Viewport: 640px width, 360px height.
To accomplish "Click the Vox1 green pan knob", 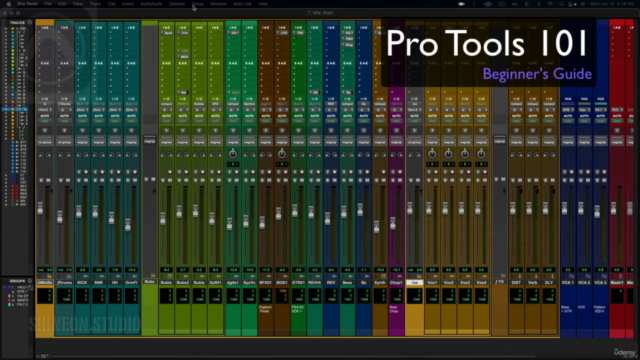I will tap(432, 154).
